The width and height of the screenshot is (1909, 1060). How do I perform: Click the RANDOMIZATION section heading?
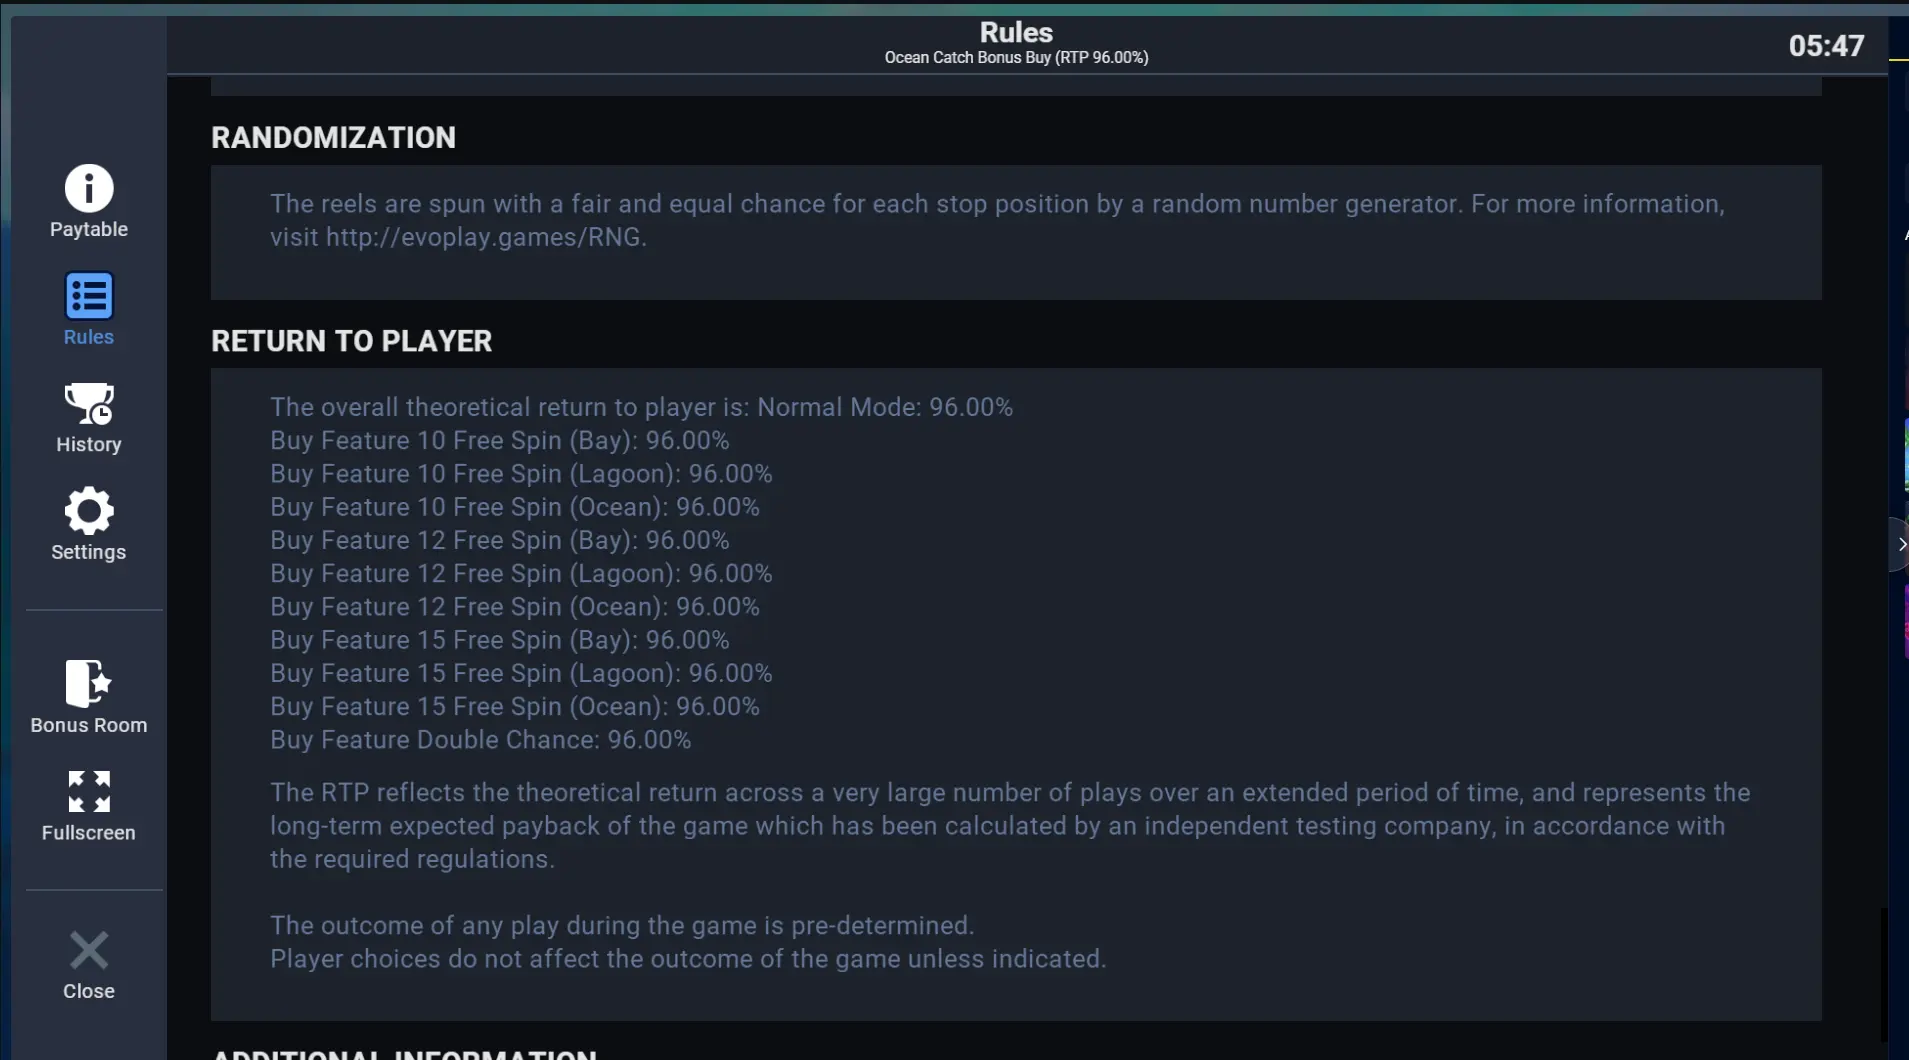[333, 137]
